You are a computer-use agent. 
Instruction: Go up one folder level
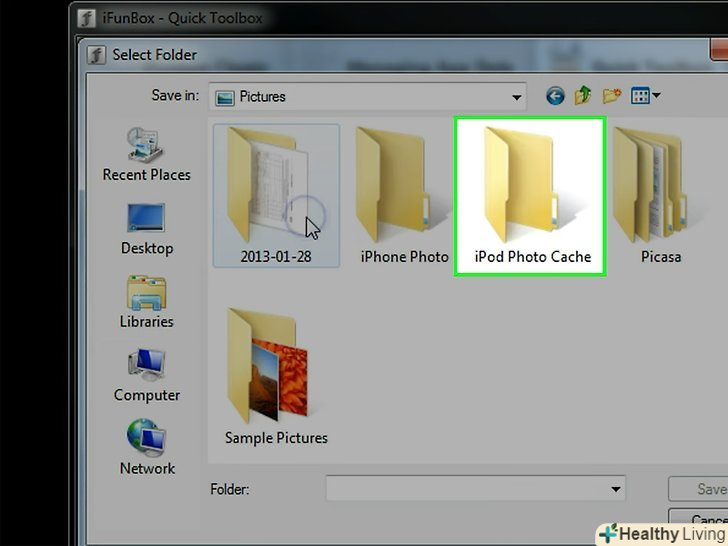point(583,96)
